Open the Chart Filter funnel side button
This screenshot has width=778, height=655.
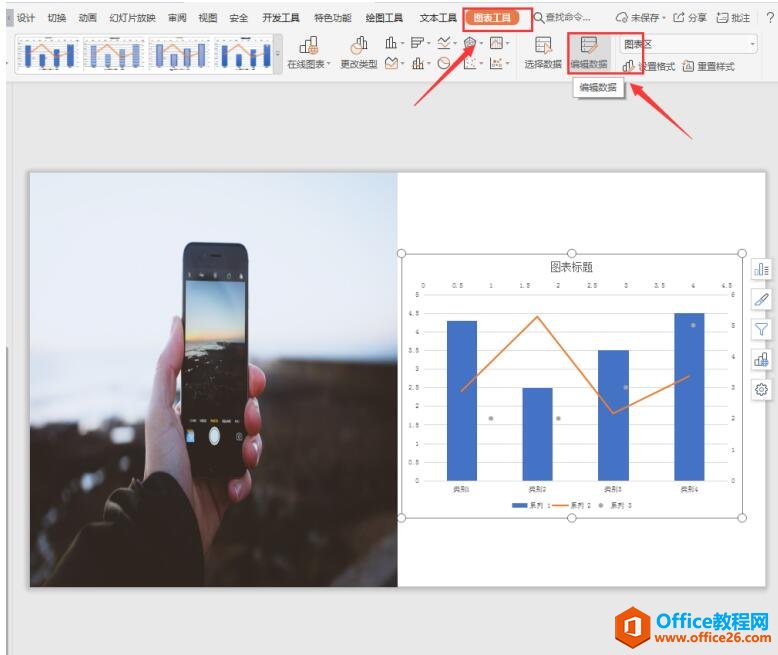click(x=761, y=329)
